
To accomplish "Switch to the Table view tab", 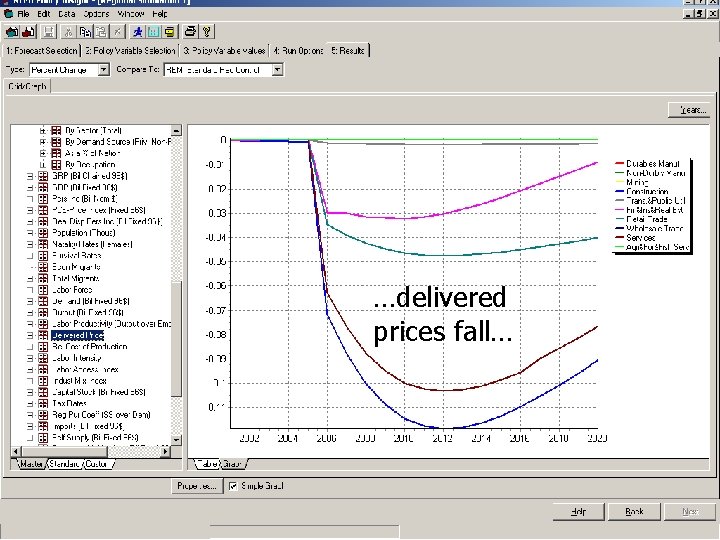I will [x=208, y=464].
